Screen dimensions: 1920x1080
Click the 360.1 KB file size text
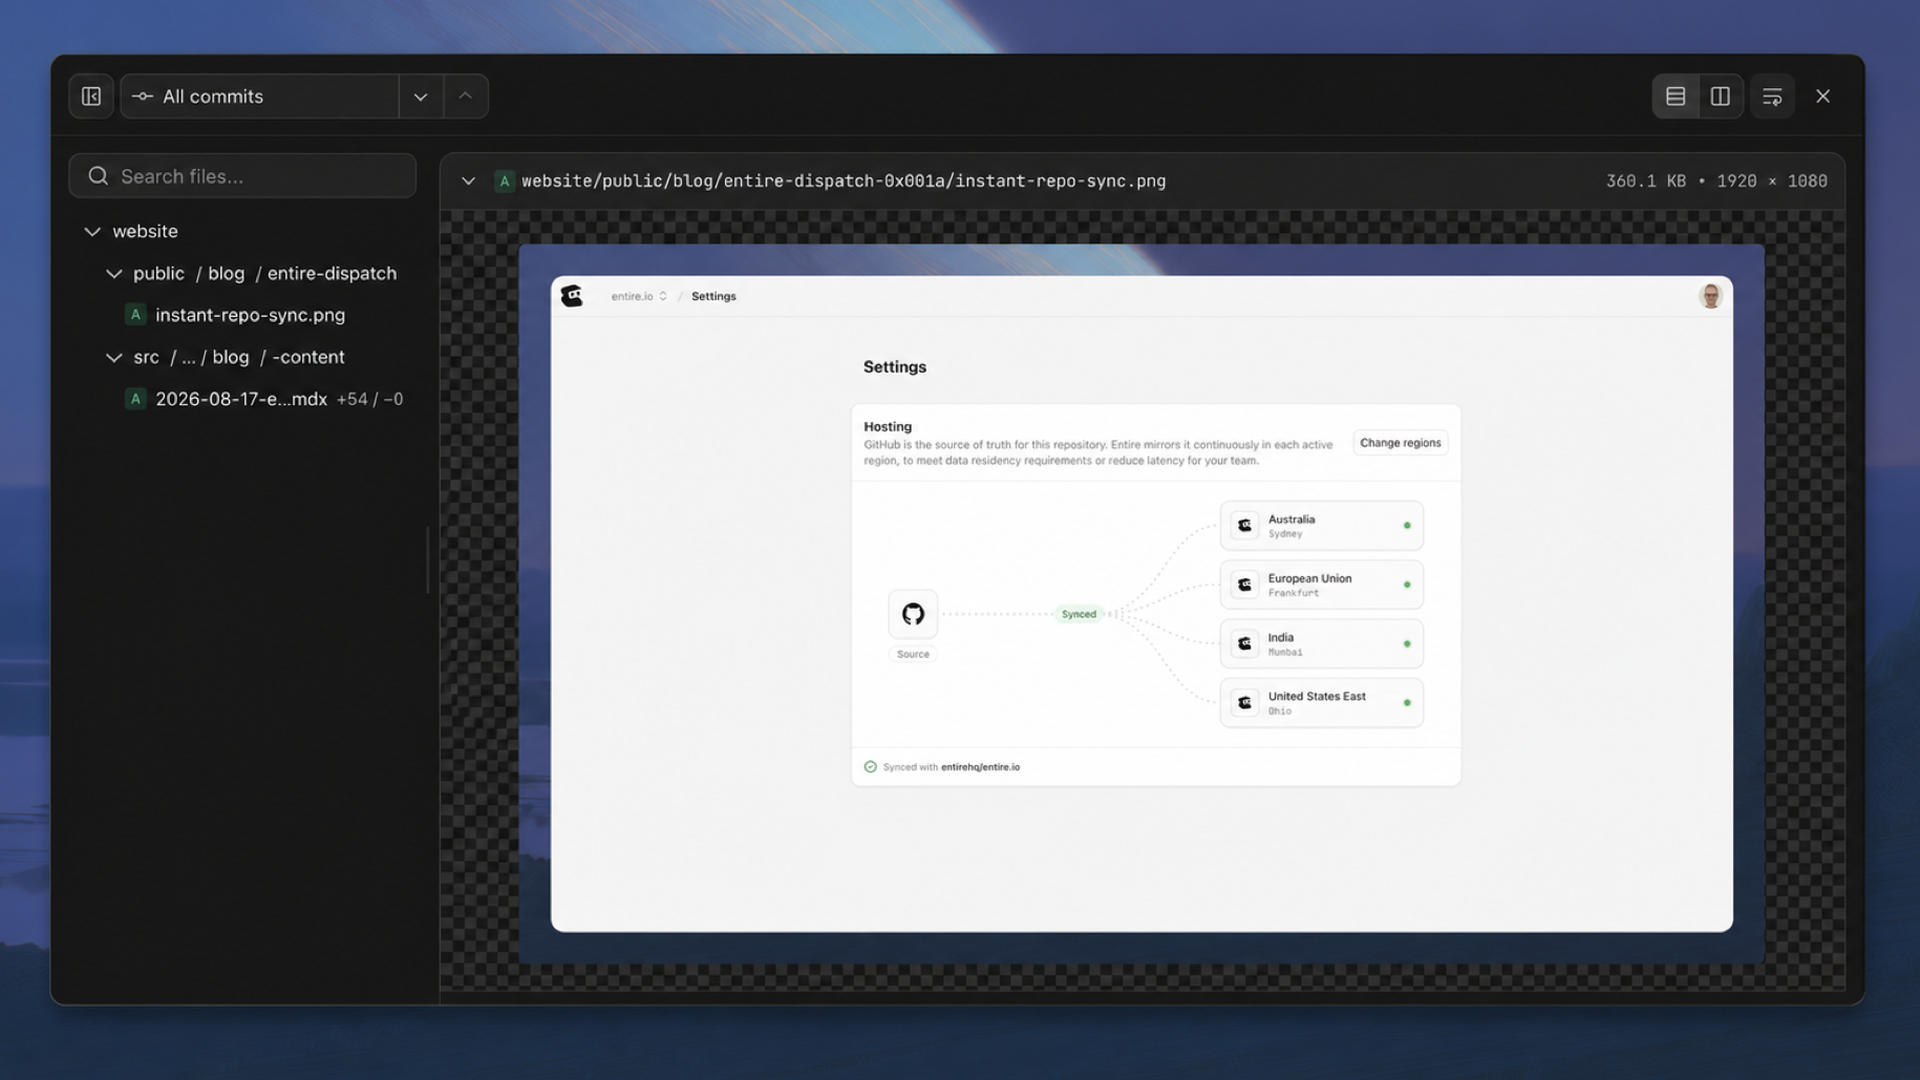click(x=1646, y=181)
